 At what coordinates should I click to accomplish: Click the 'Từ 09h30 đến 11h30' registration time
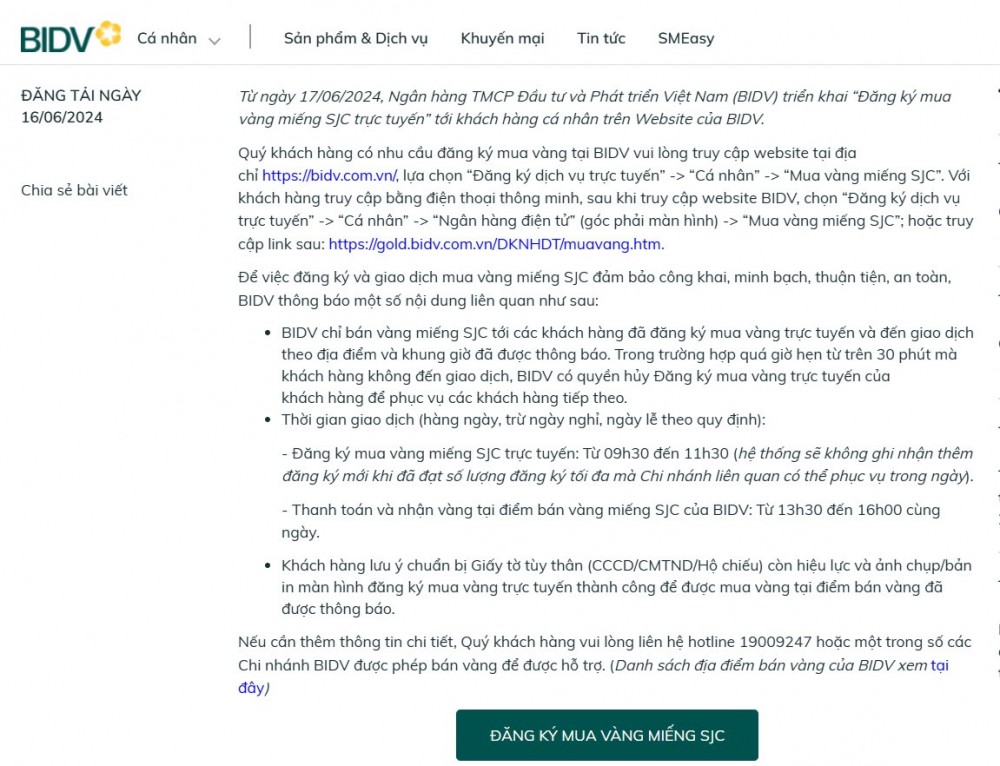[656, 453]
